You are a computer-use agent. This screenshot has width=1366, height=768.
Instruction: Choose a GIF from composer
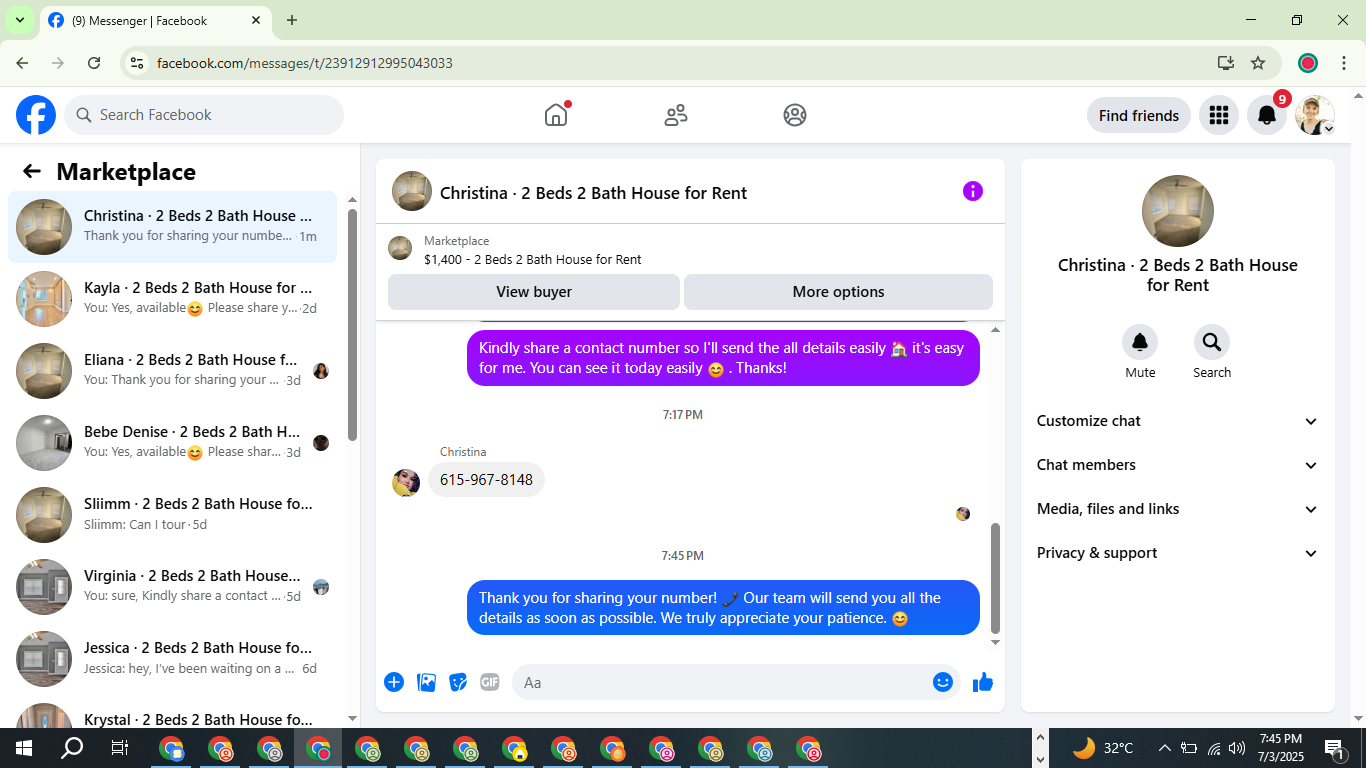(489, 682)
